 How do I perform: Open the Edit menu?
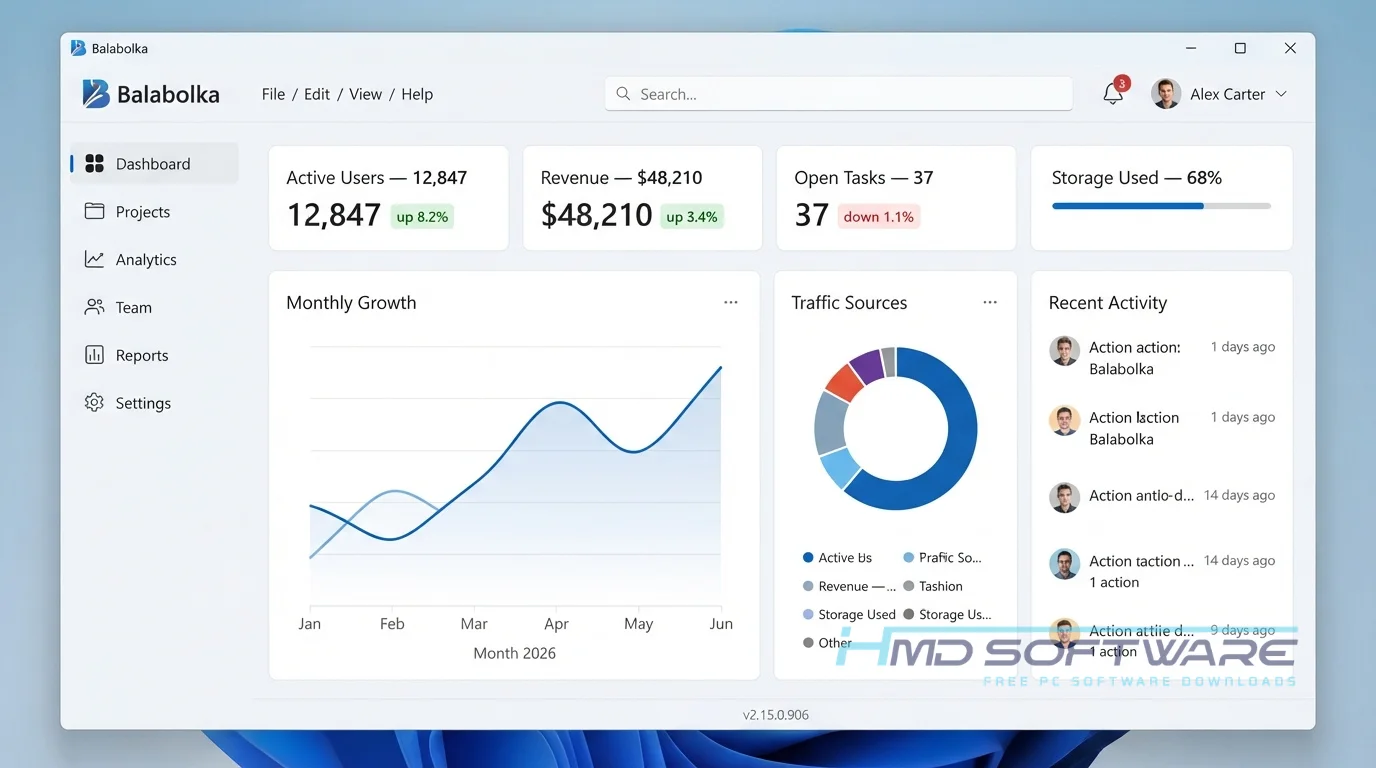317,94
